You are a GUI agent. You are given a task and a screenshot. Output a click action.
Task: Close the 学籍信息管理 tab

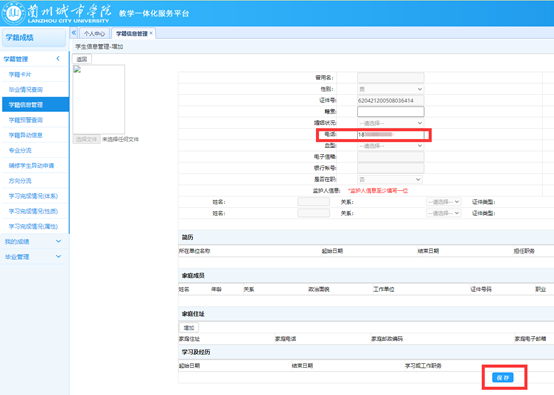[x=151, y=33]
